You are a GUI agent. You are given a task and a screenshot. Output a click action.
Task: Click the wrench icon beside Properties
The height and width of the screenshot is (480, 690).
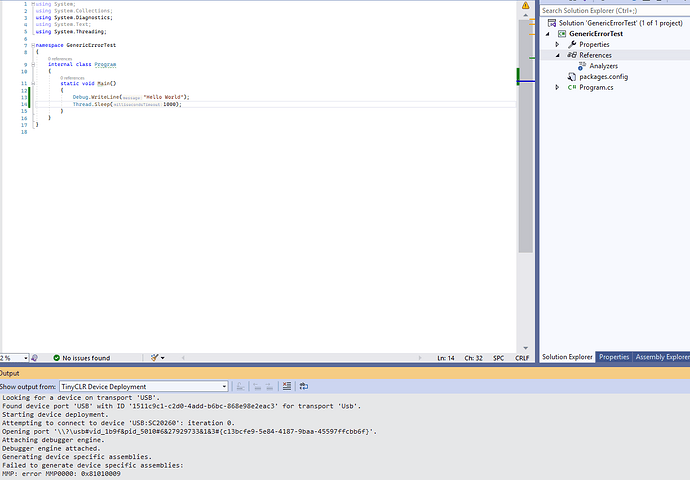(x=572, y=44)
